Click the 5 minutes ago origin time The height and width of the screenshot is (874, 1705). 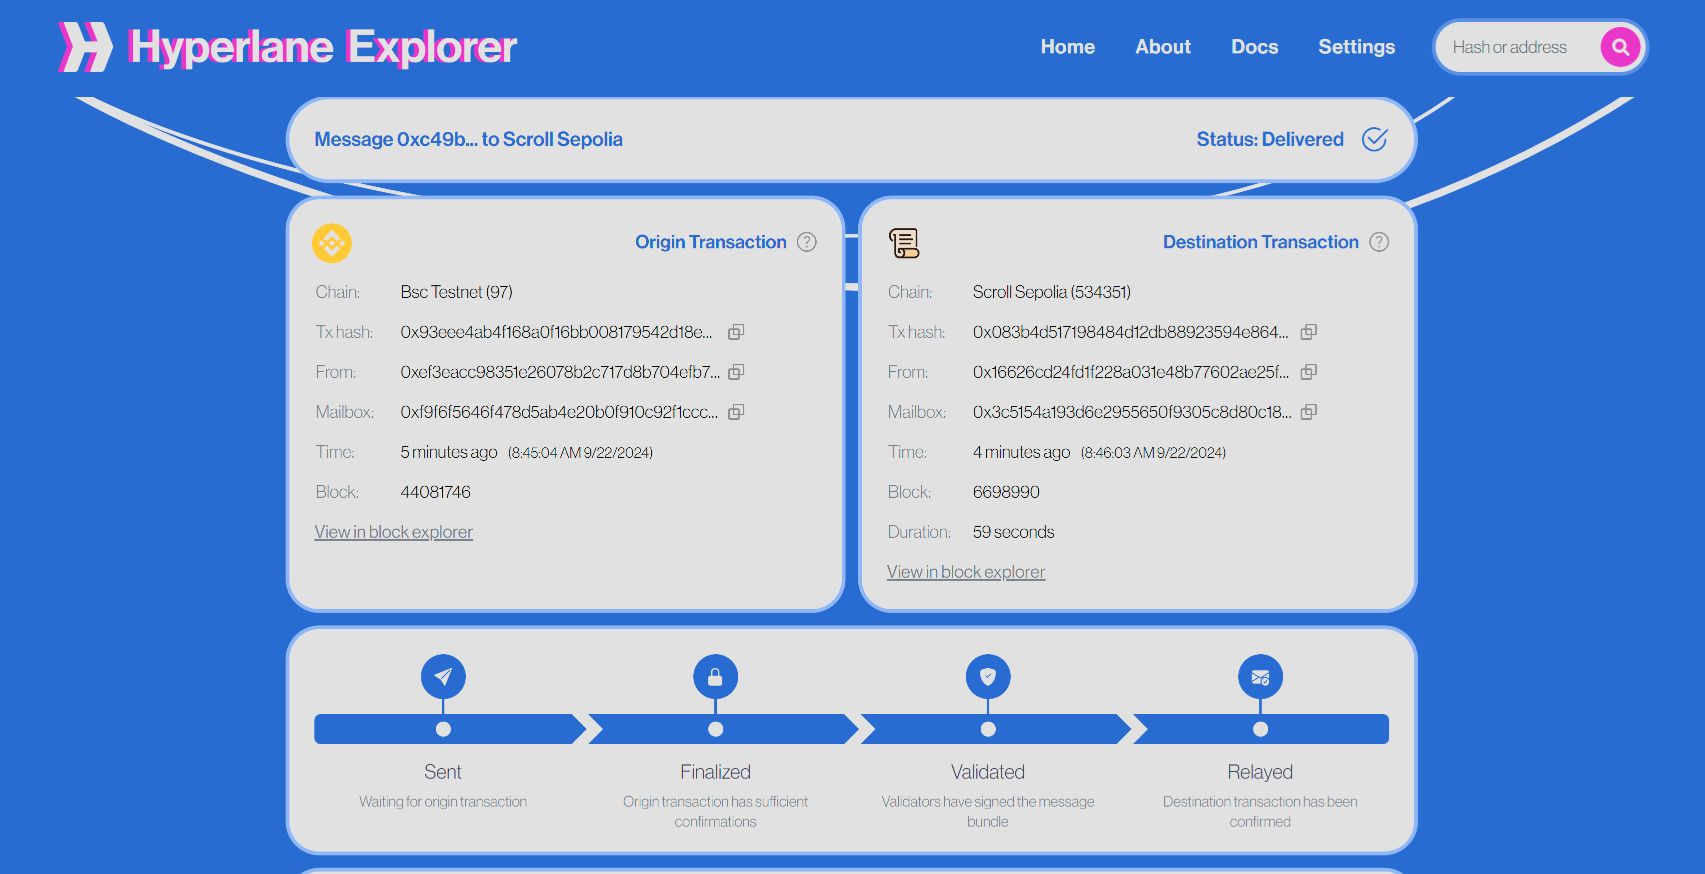tap(449, 452)
